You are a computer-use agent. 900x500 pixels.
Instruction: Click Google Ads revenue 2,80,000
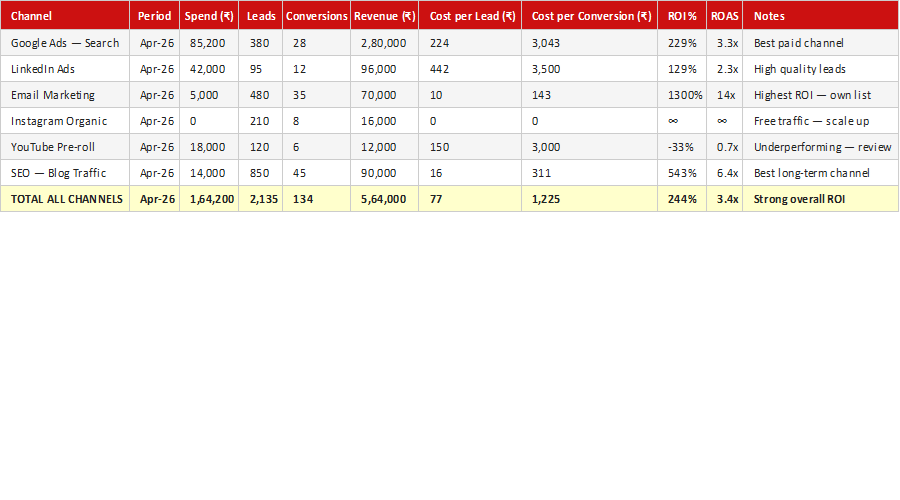tap(385, 43)
